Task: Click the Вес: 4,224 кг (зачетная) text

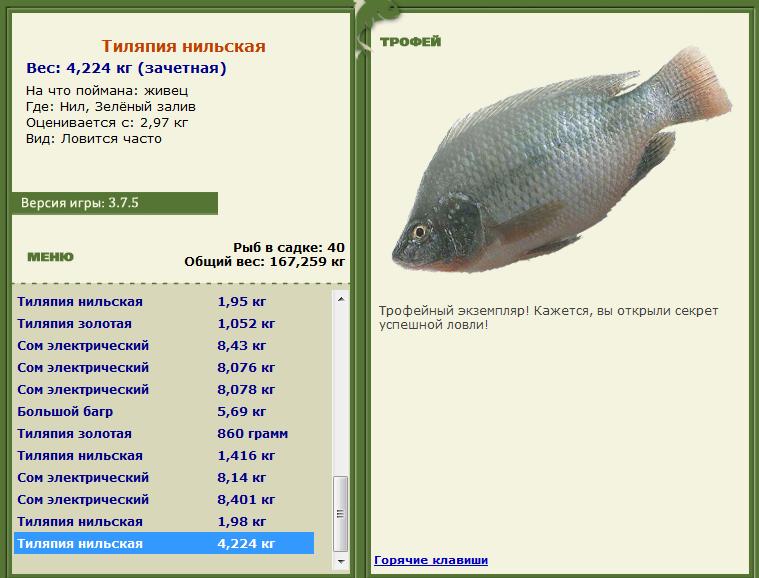Action: [126, 68]
